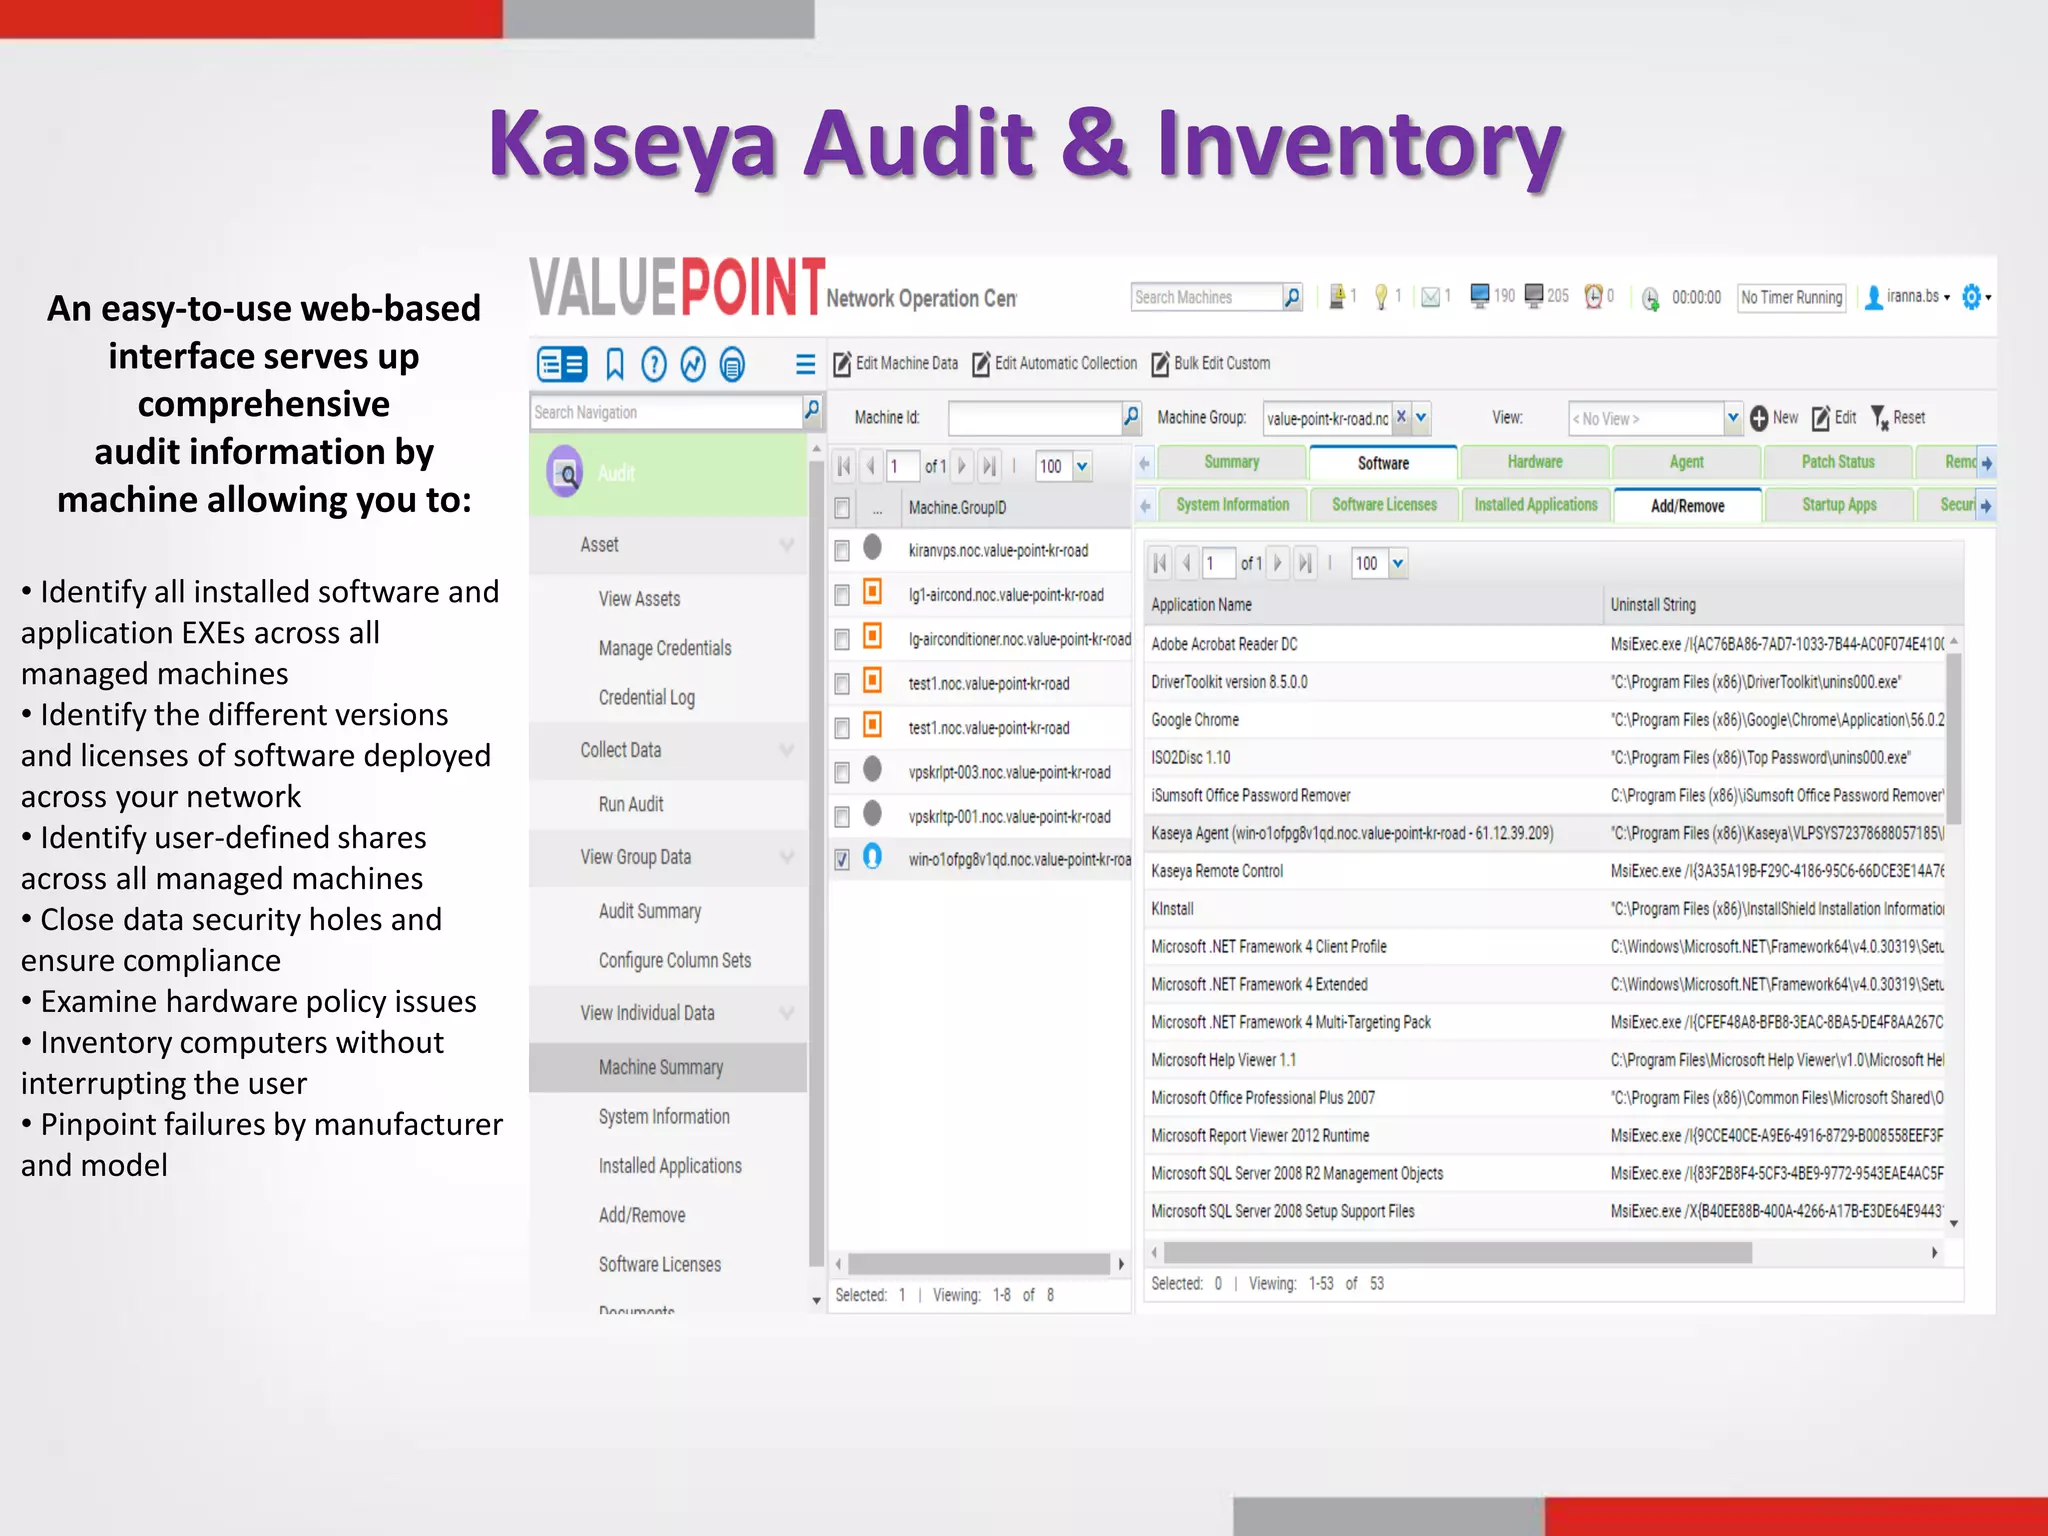Screen dimensions: 2048x1536
Task: Open the Startup Apps sub-tab
Action: [1838, 505]
